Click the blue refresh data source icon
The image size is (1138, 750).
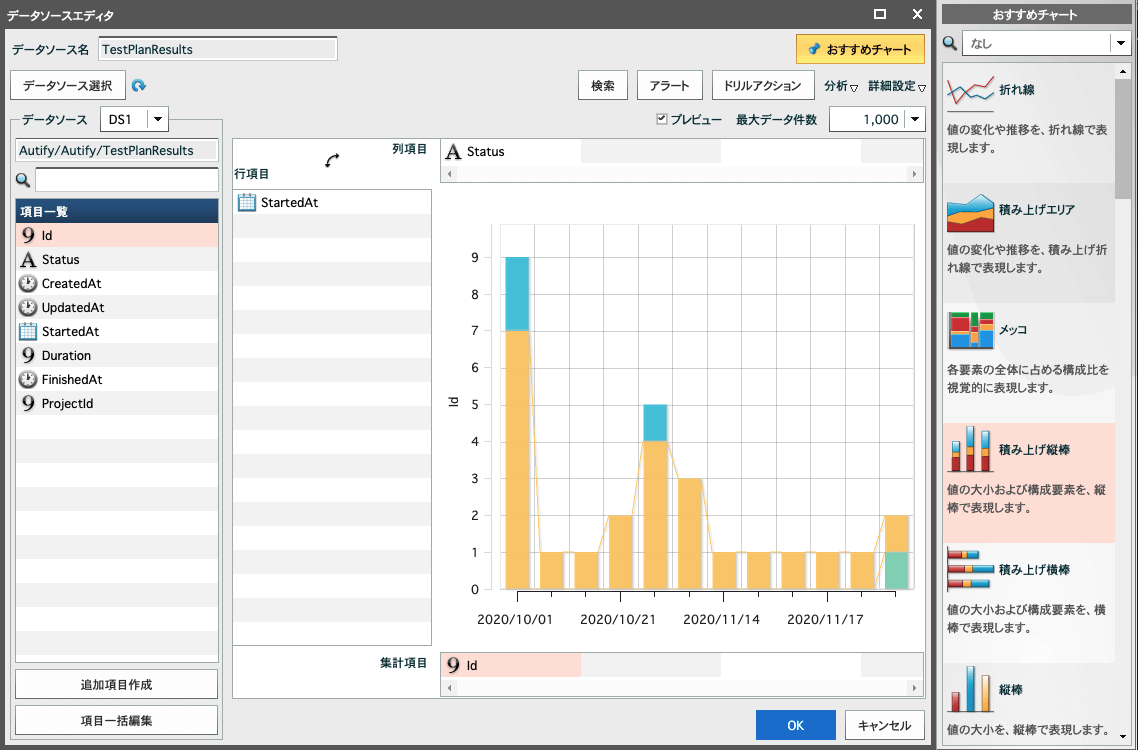pyautogui.click(x=139, y=86)
